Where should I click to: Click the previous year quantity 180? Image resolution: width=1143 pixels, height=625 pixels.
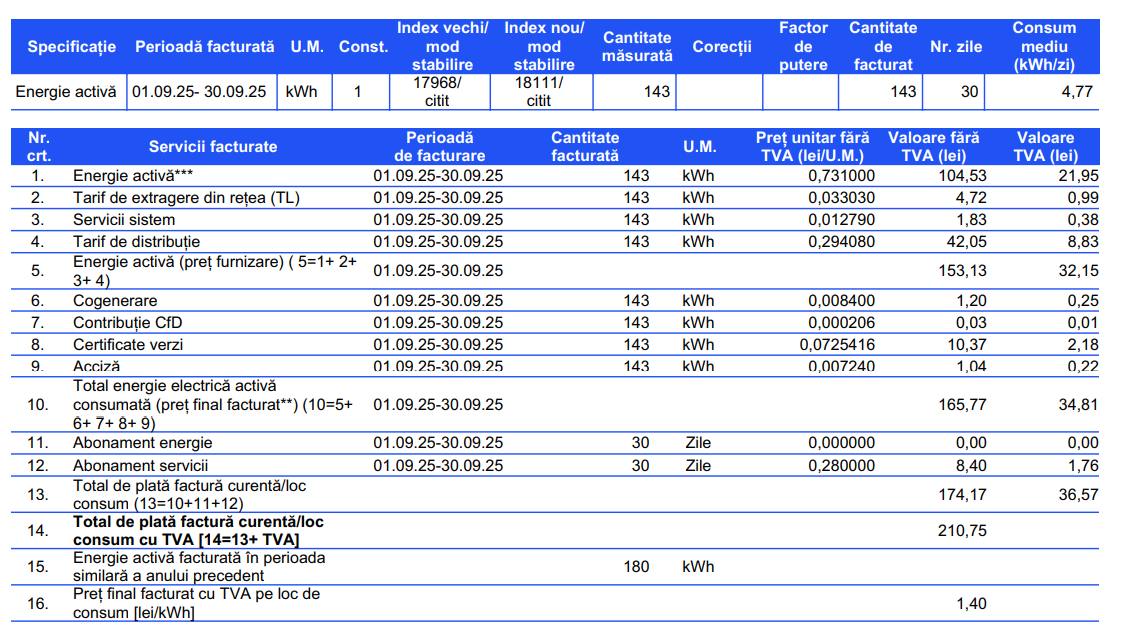[635, 567]
